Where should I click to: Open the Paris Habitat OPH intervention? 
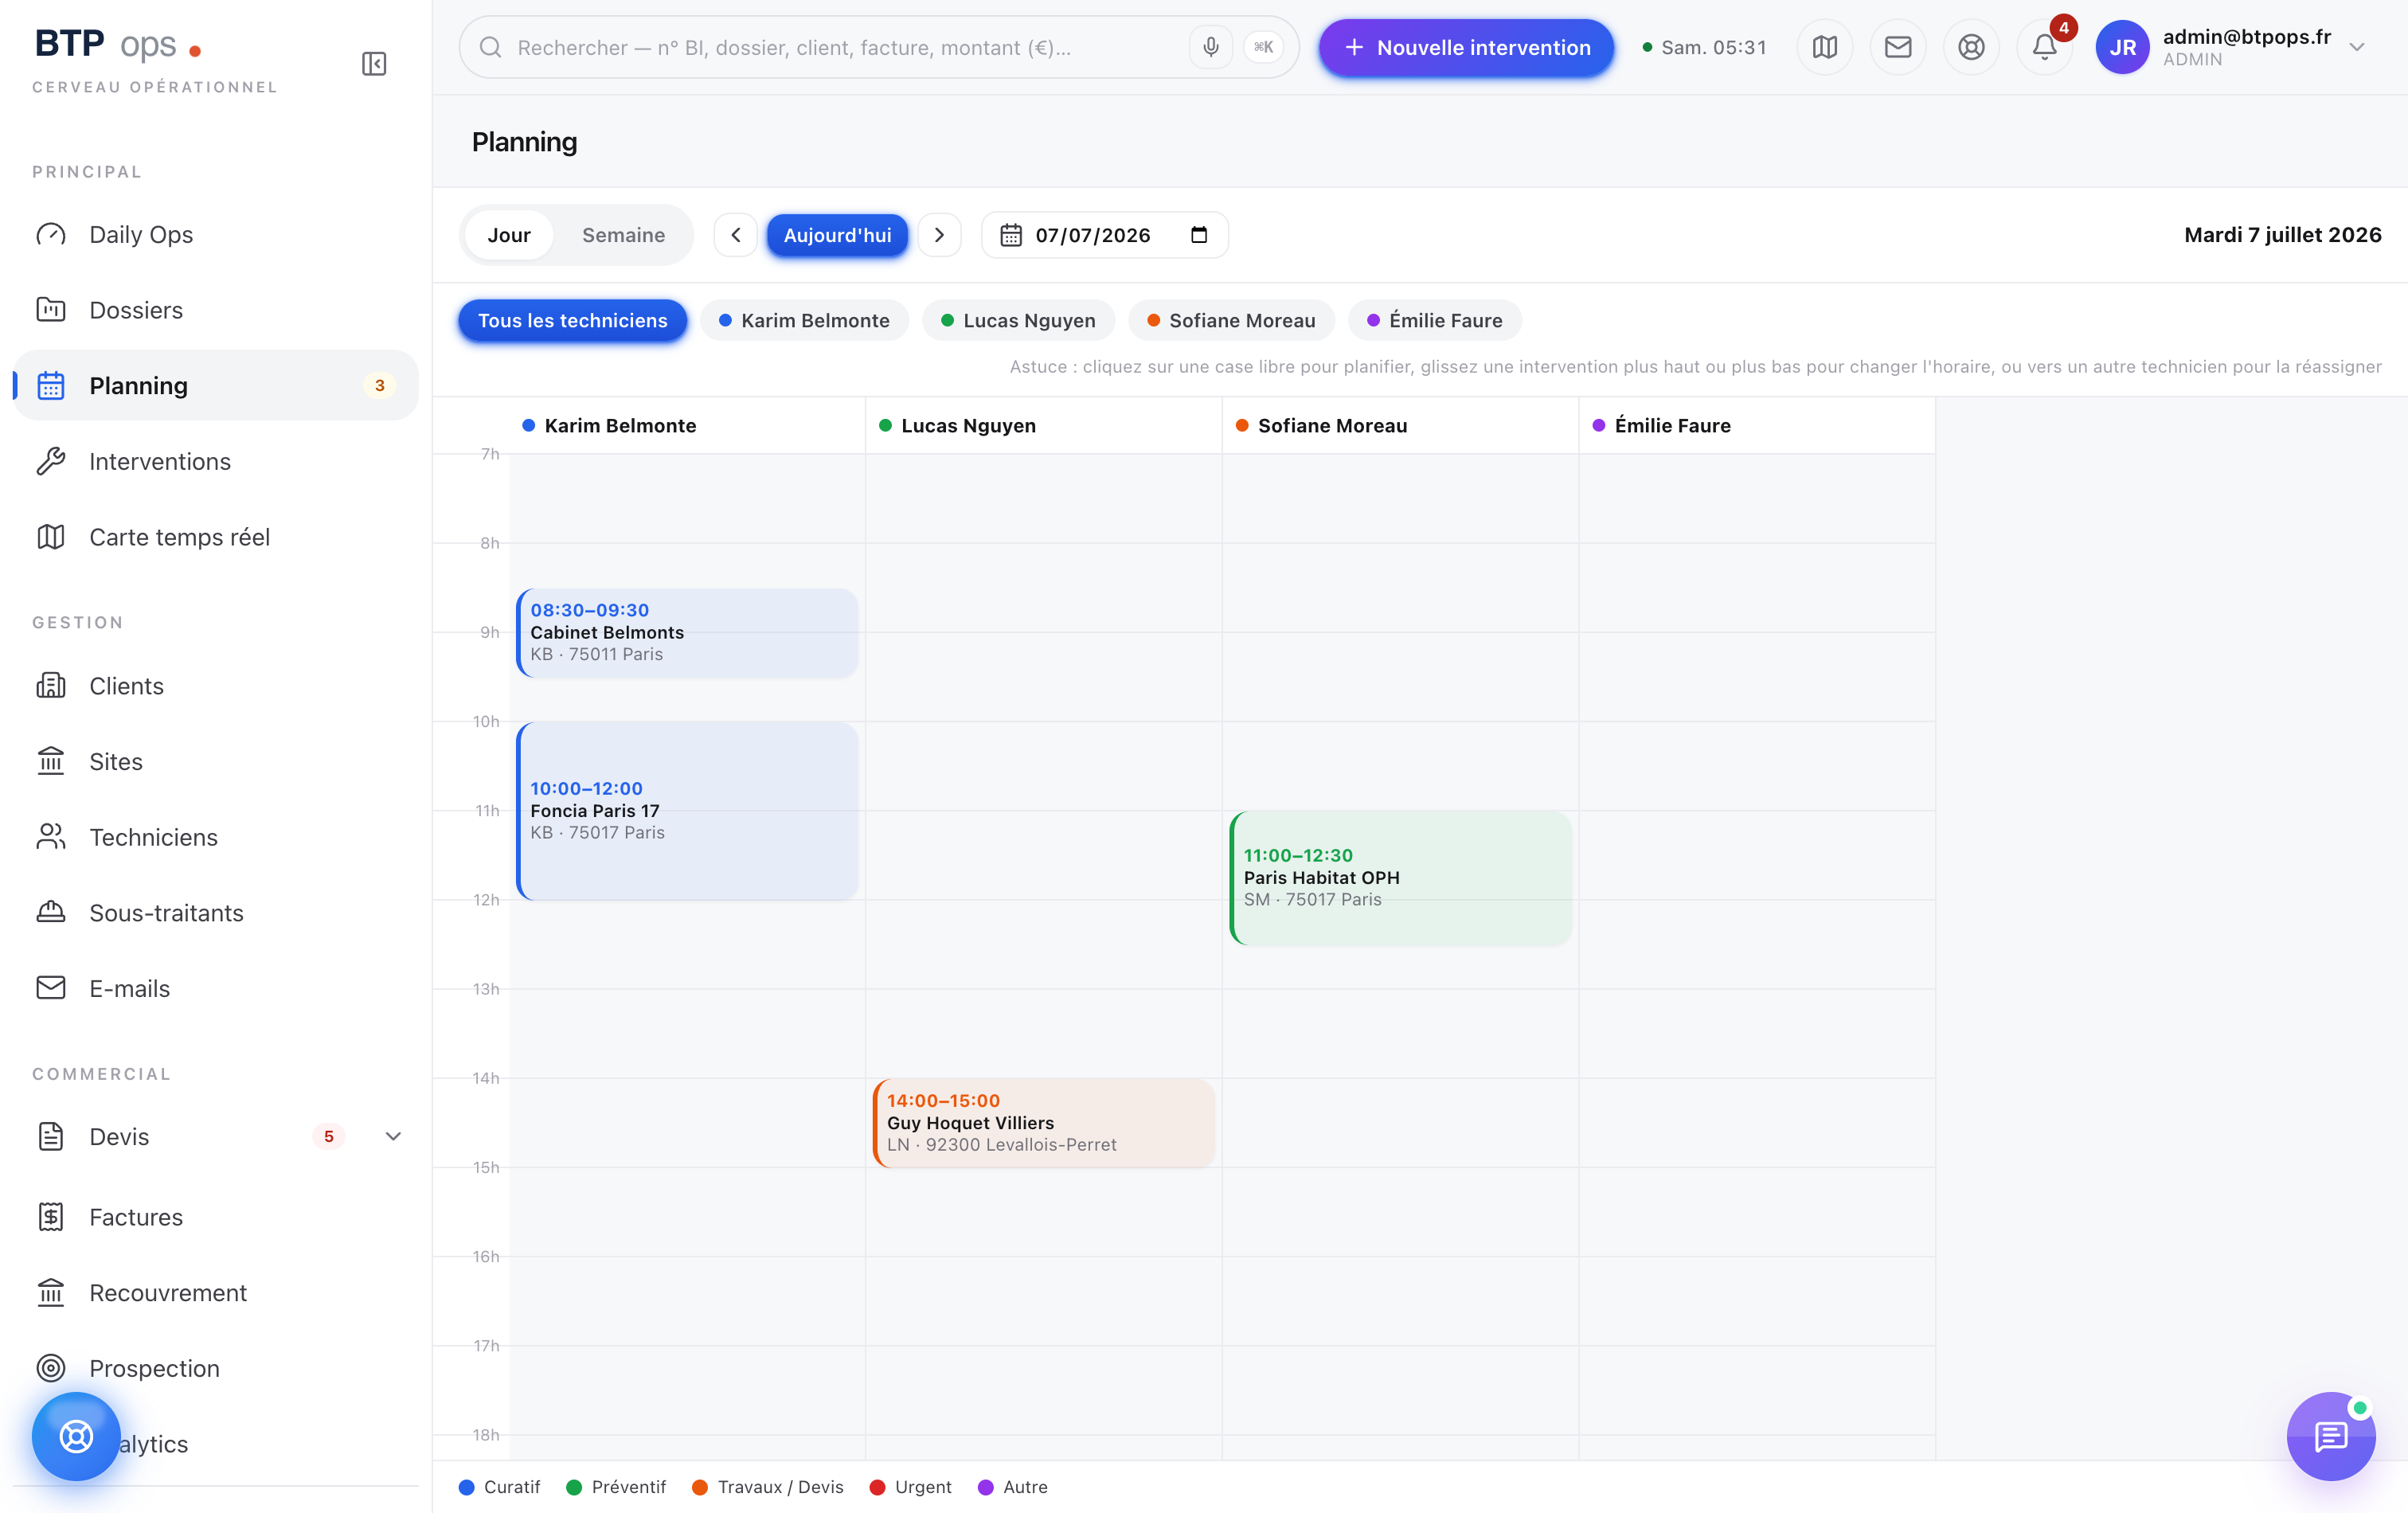point(1400,877)
